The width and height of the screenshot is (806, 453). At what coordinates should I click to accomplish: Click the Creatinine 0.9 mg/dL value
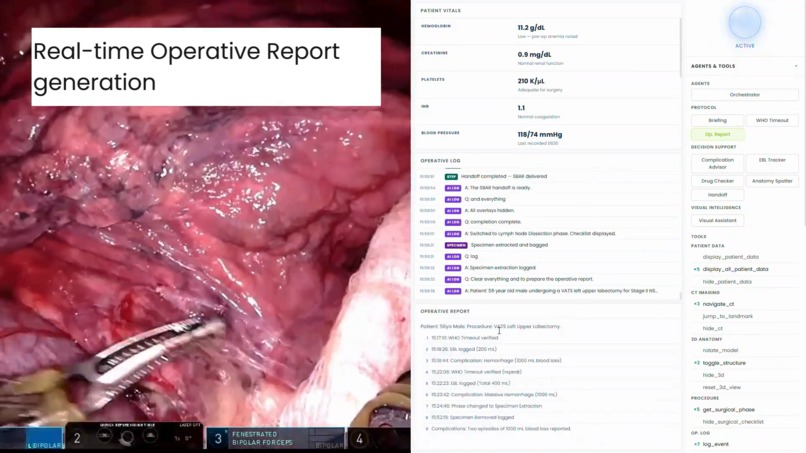point(534,55)
